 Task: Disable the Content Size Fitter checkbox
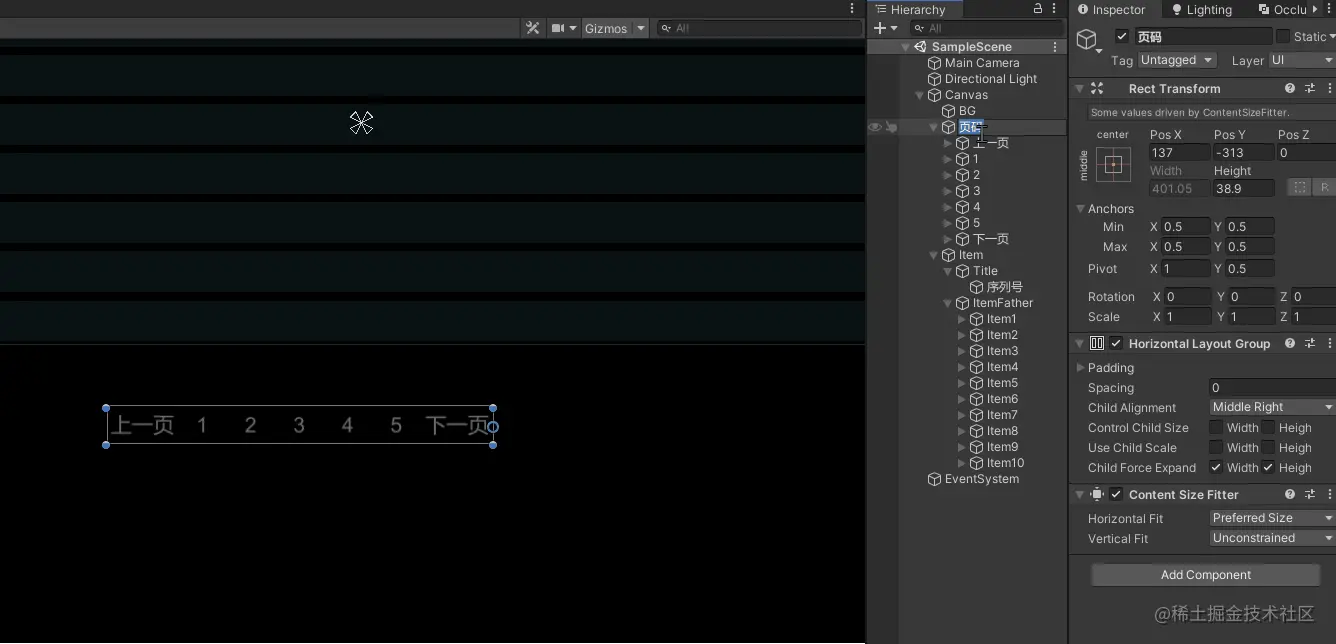(1116, 494)
